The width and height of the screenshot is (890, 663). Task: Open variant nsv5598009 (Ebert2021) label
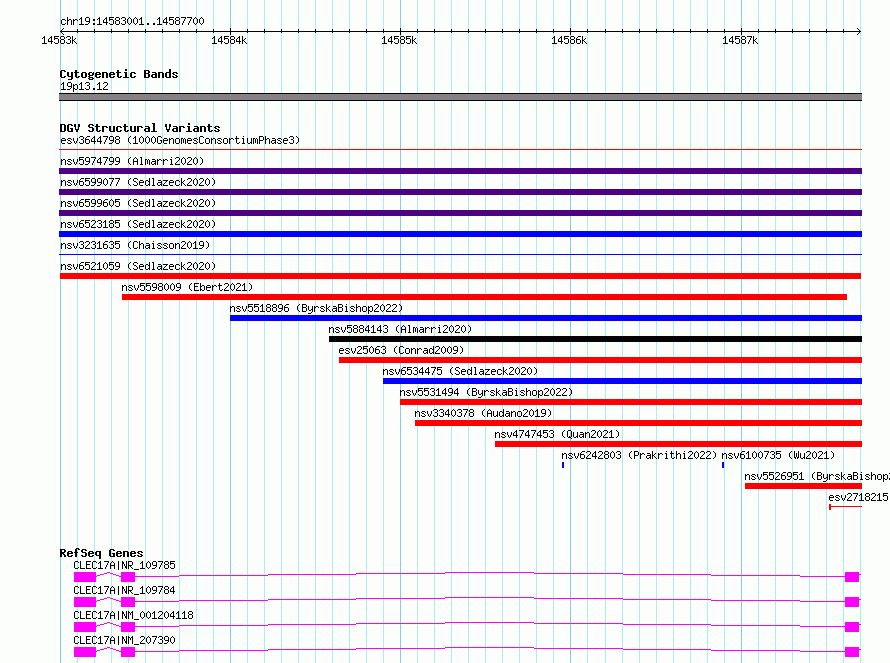click(x=187, y=287)
